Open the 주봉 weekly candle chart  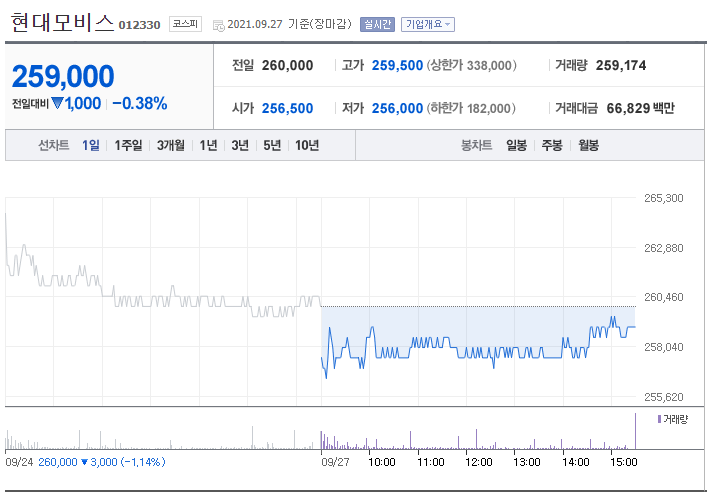coord(552,145)
